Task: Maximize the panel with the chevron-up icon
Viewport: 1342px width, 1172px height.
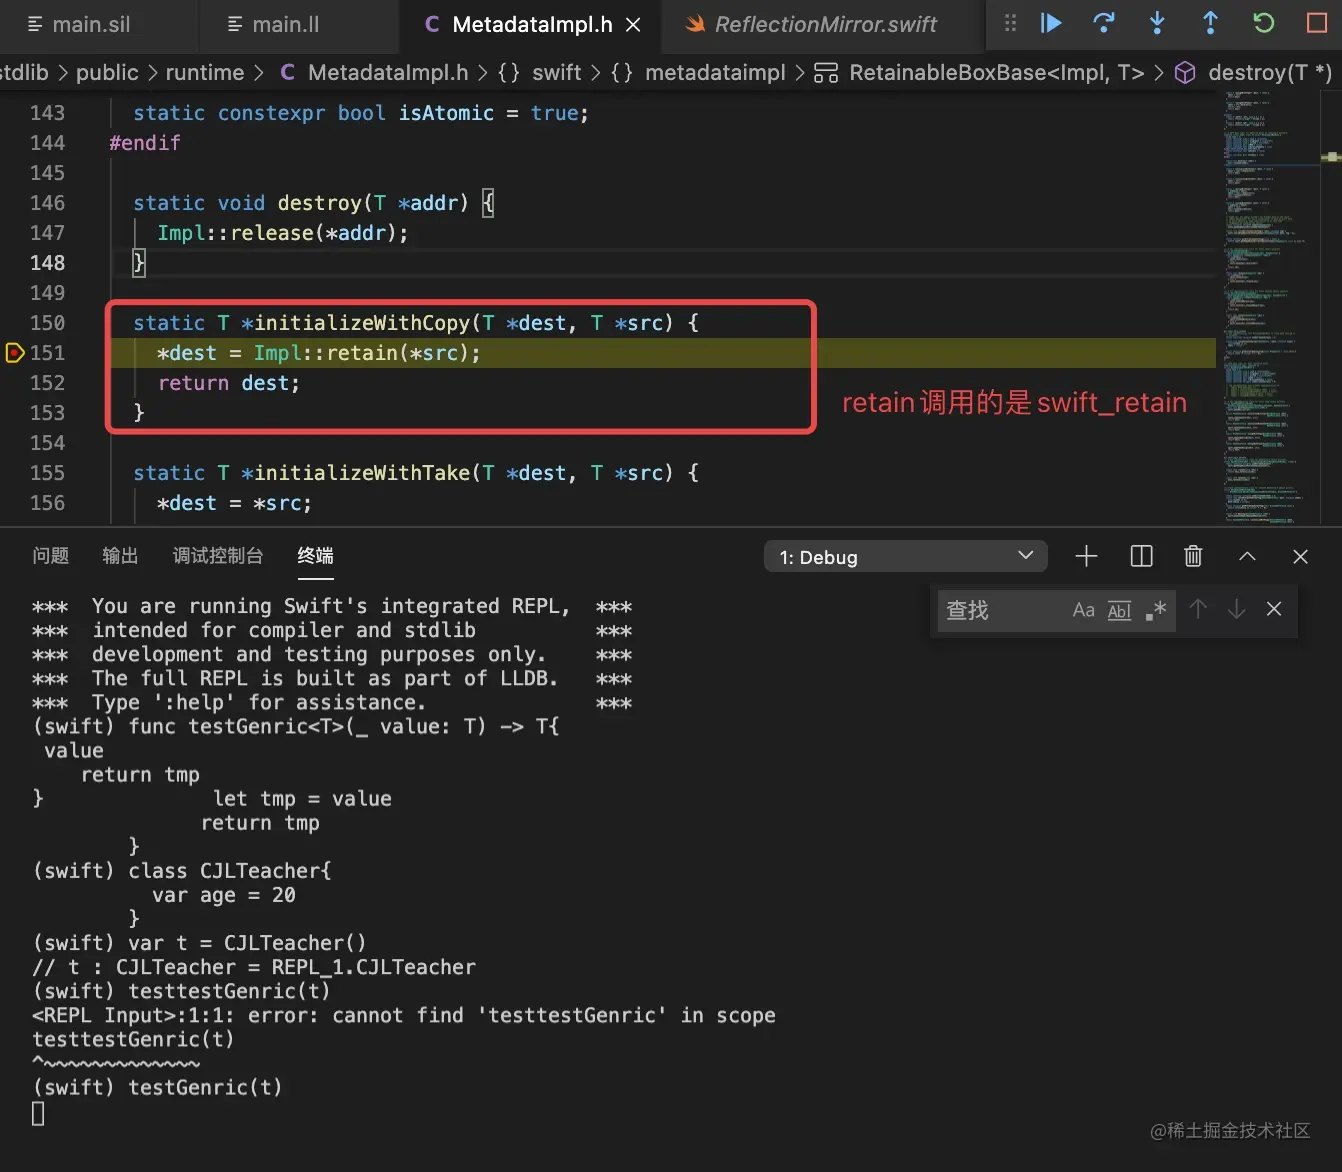Action: [x=1247, y=556]
